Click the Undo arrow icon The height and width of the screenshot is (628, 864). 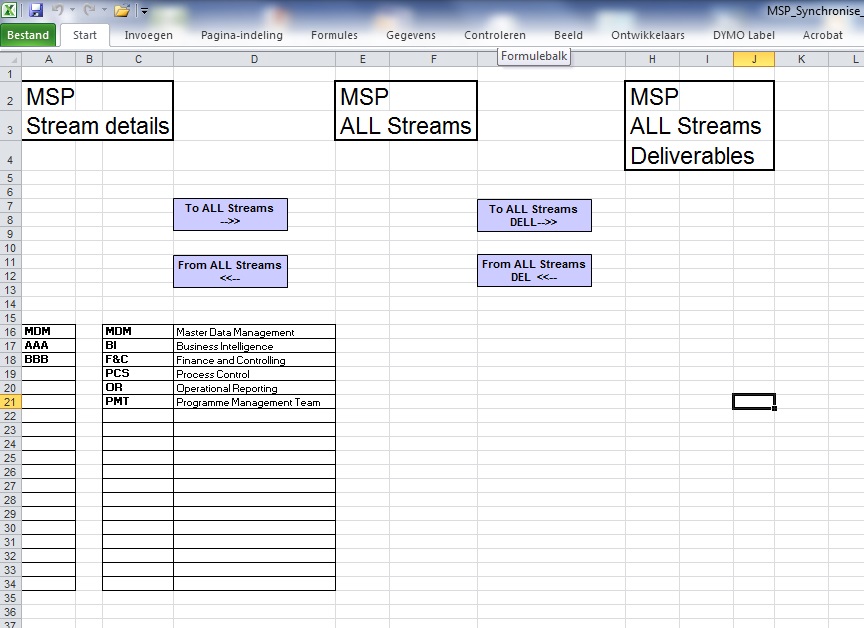[58, 10]
